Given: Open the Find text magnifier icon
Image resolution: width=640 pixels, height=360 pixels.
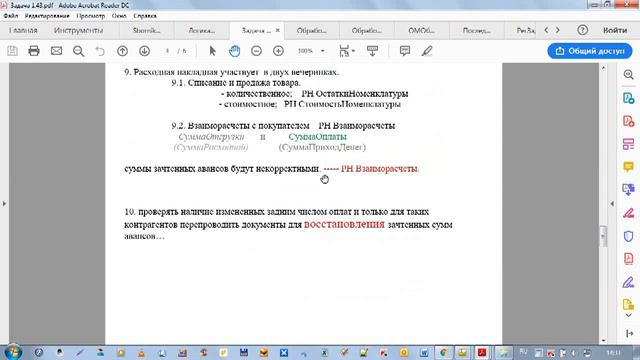Looking at the screenshot, I should pos(78,51).
